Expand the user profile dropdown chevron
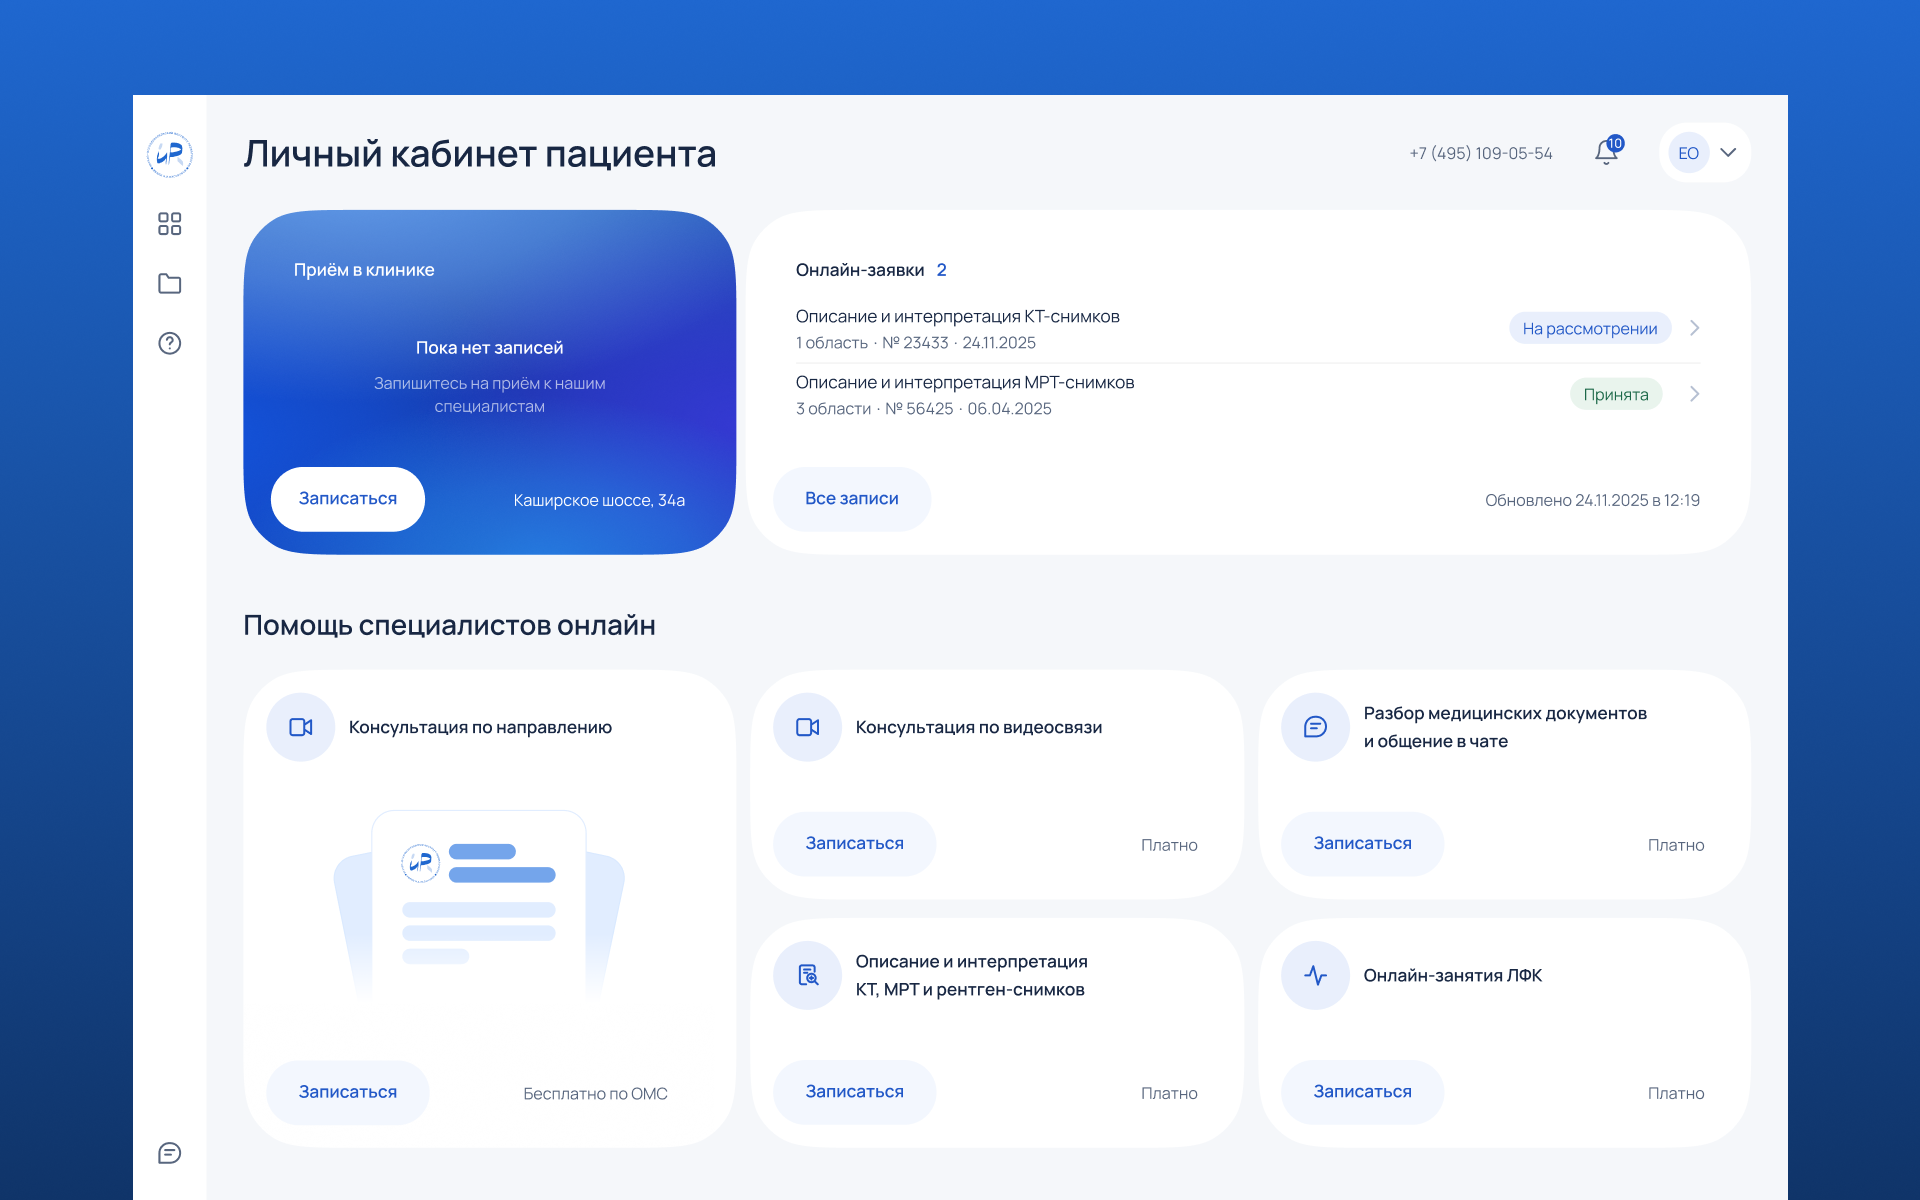The width and height of the screenshot is (1920, 1200). 1728,153
